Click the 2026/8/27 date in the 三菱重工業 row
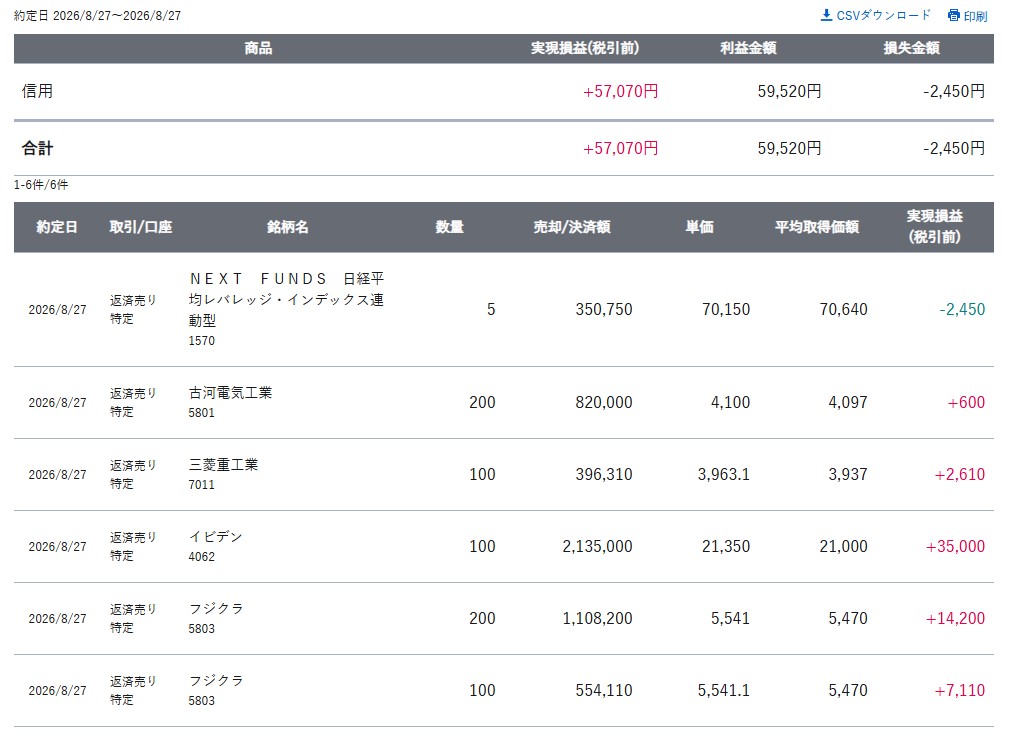Viewport: 1019px width, 742px height. coord(57,475)
